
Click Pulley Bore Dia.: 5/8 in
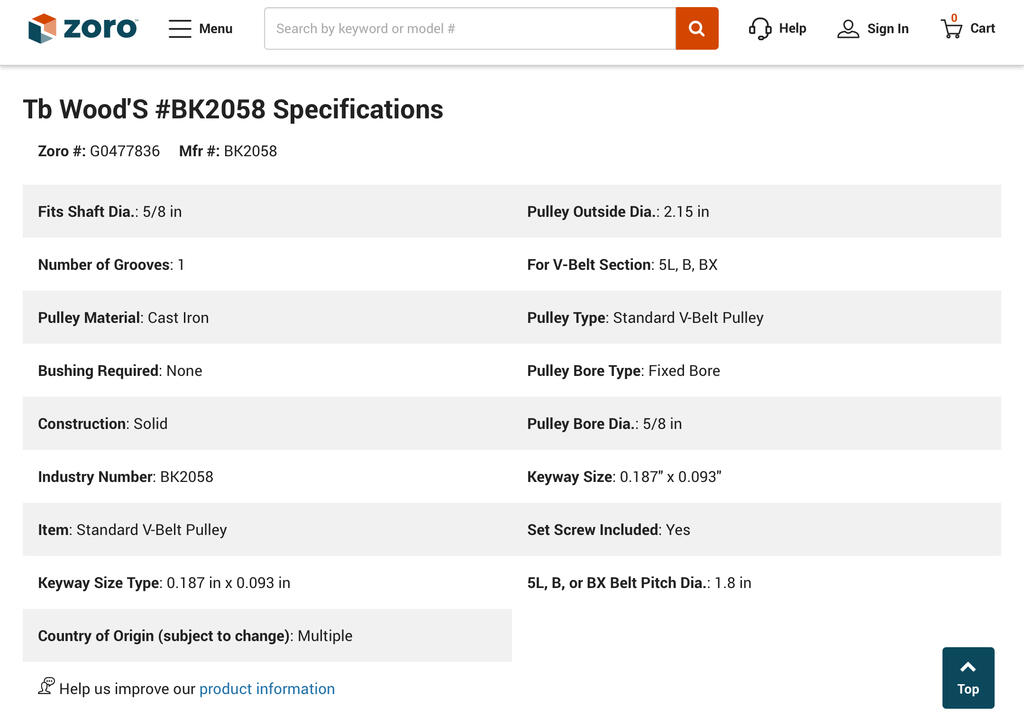click(756, 423)
